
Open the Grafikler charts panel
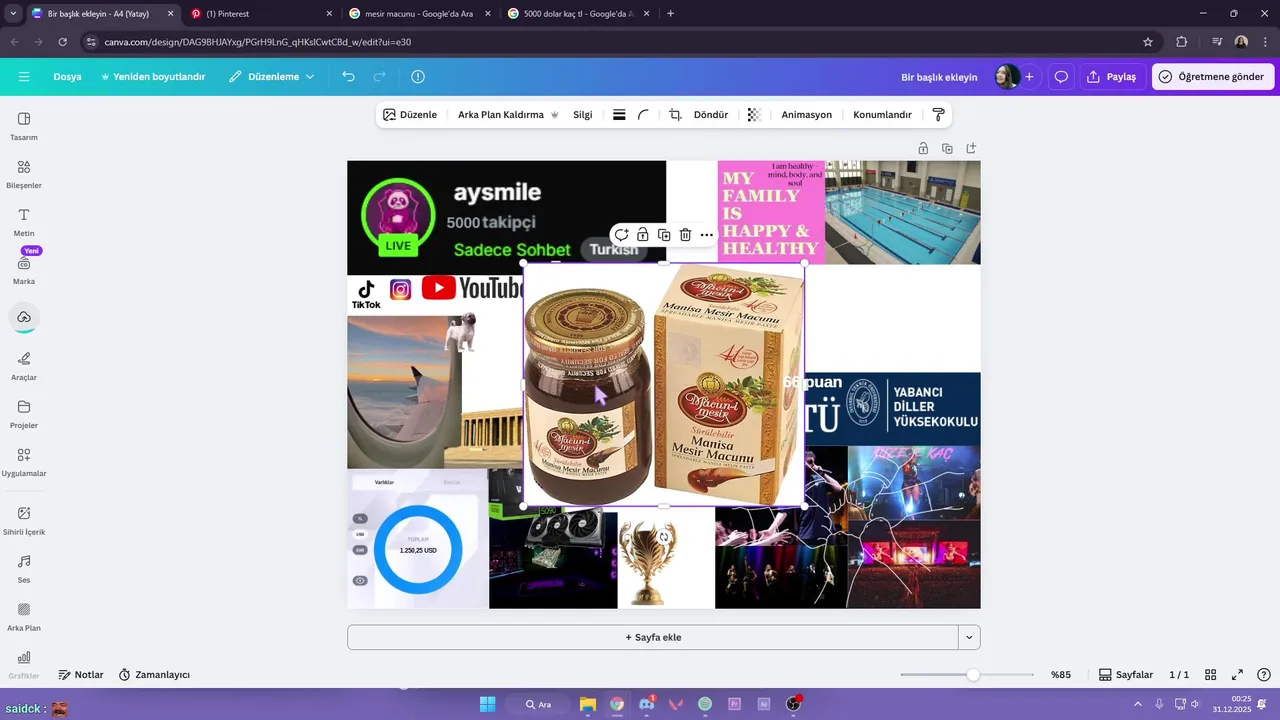24,665
